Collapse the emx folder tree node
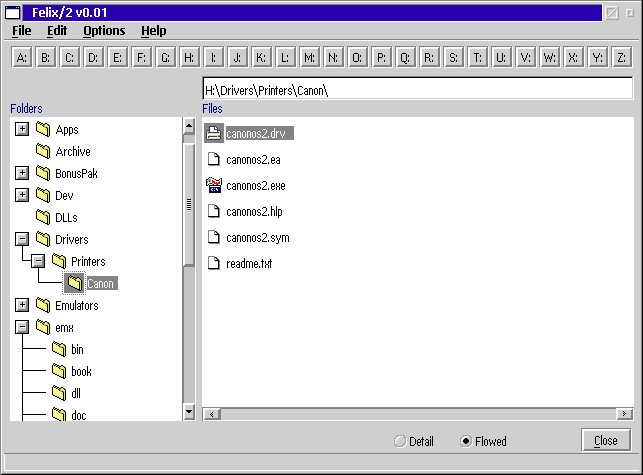 (22, 327)
